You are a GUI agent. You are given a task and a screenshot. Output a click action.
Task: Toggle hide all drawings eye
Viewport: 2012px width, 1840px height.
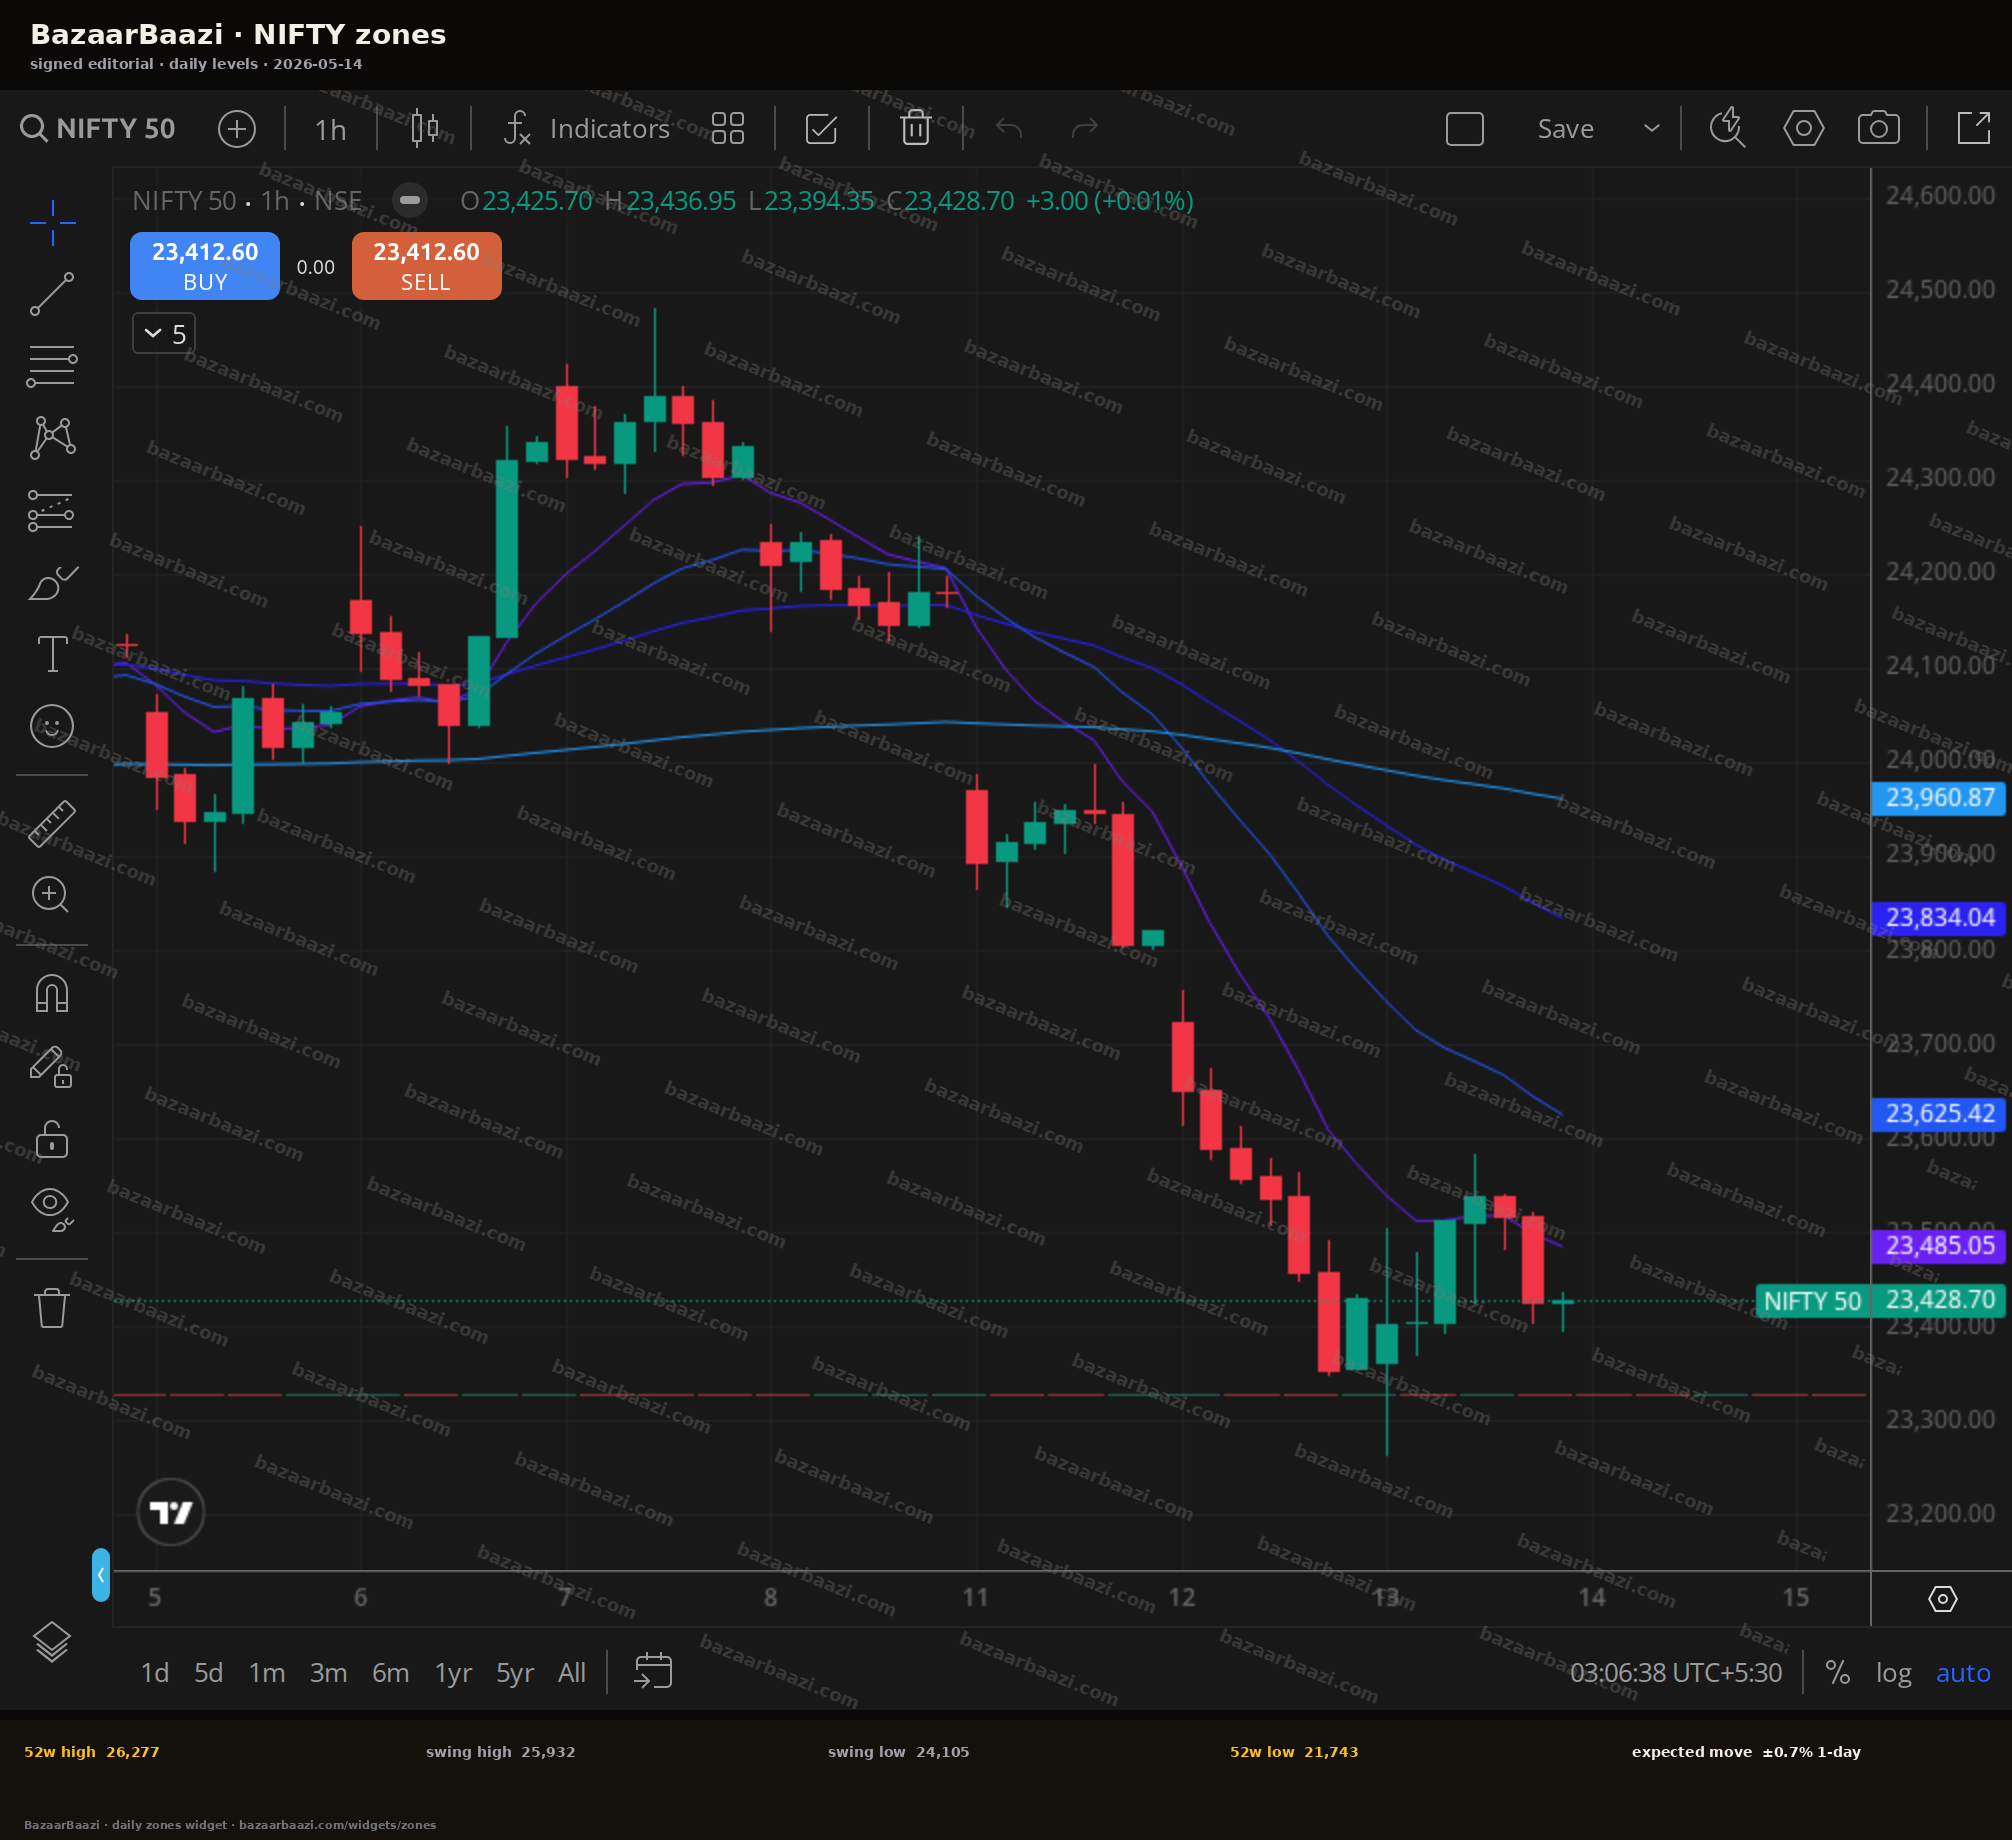pos(52,1209)
